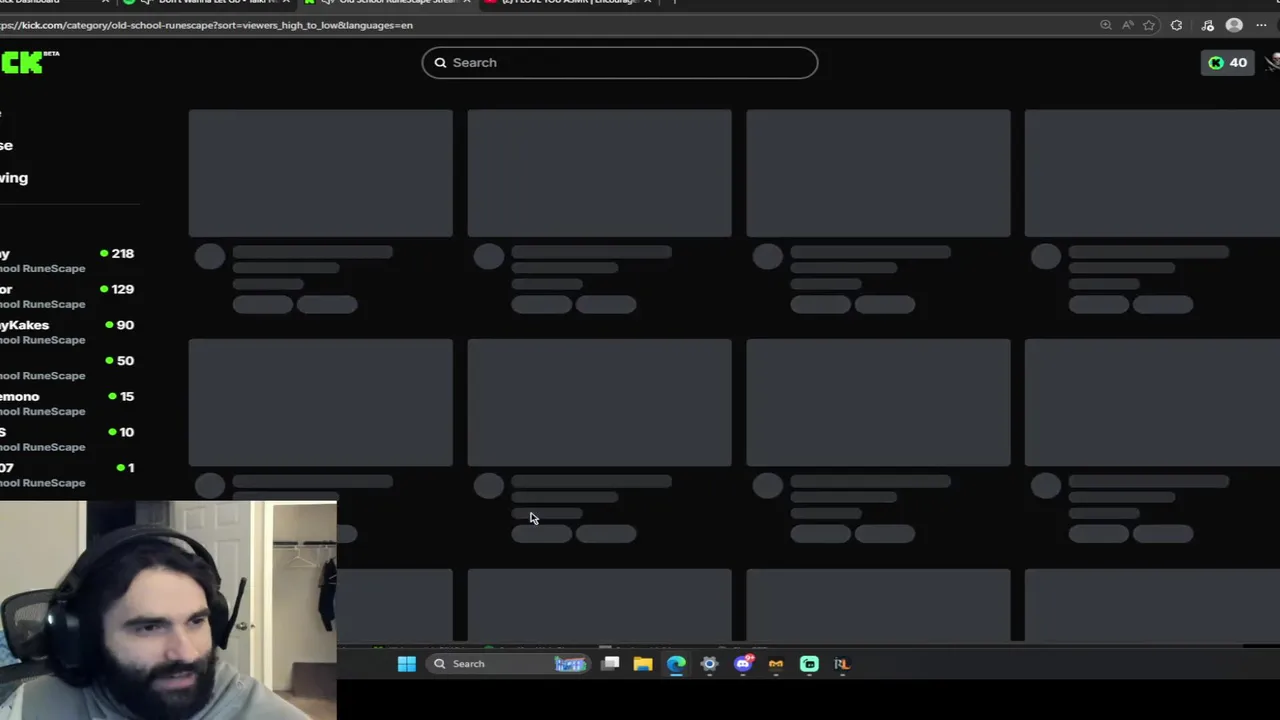The image size is (1280, 720).
Task: Open the ayKakes channel in sidebar
Action: (68, 332)
